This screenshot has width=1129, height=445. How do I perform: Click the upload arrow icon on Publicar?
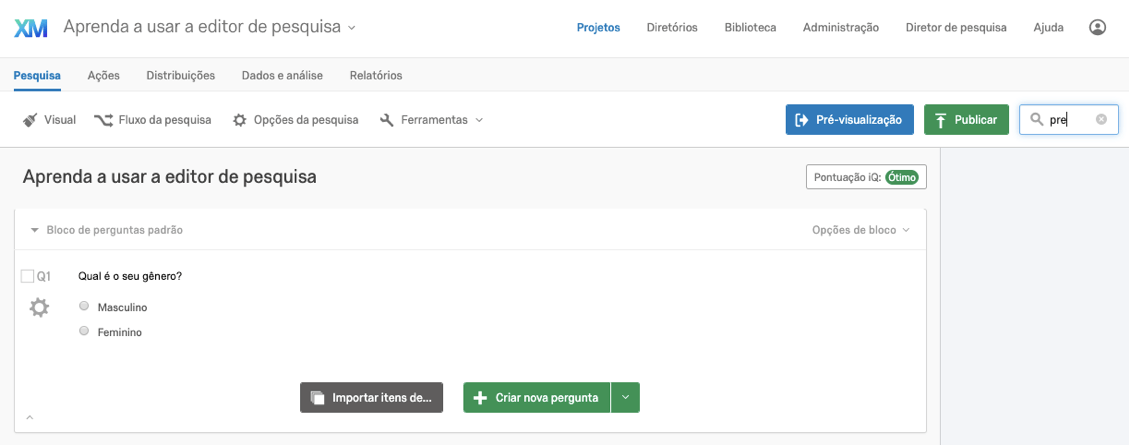pyautogui.click(x=940, y=120)
